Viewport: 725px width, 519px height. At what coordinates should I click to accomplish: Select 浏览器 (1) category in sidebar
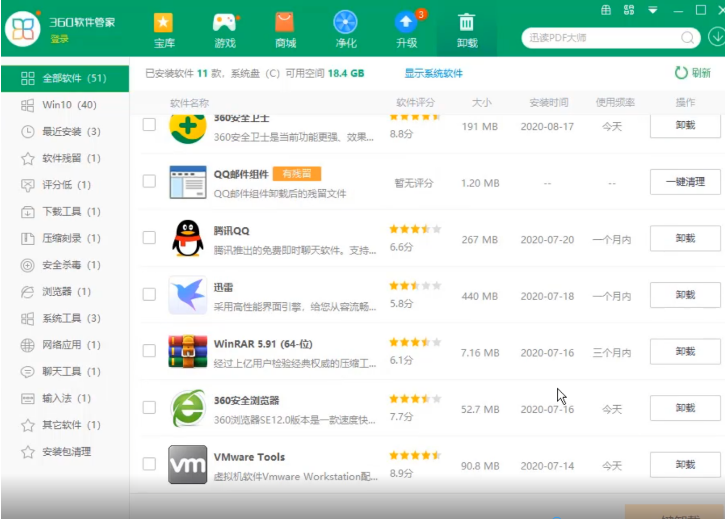(66, 292)
